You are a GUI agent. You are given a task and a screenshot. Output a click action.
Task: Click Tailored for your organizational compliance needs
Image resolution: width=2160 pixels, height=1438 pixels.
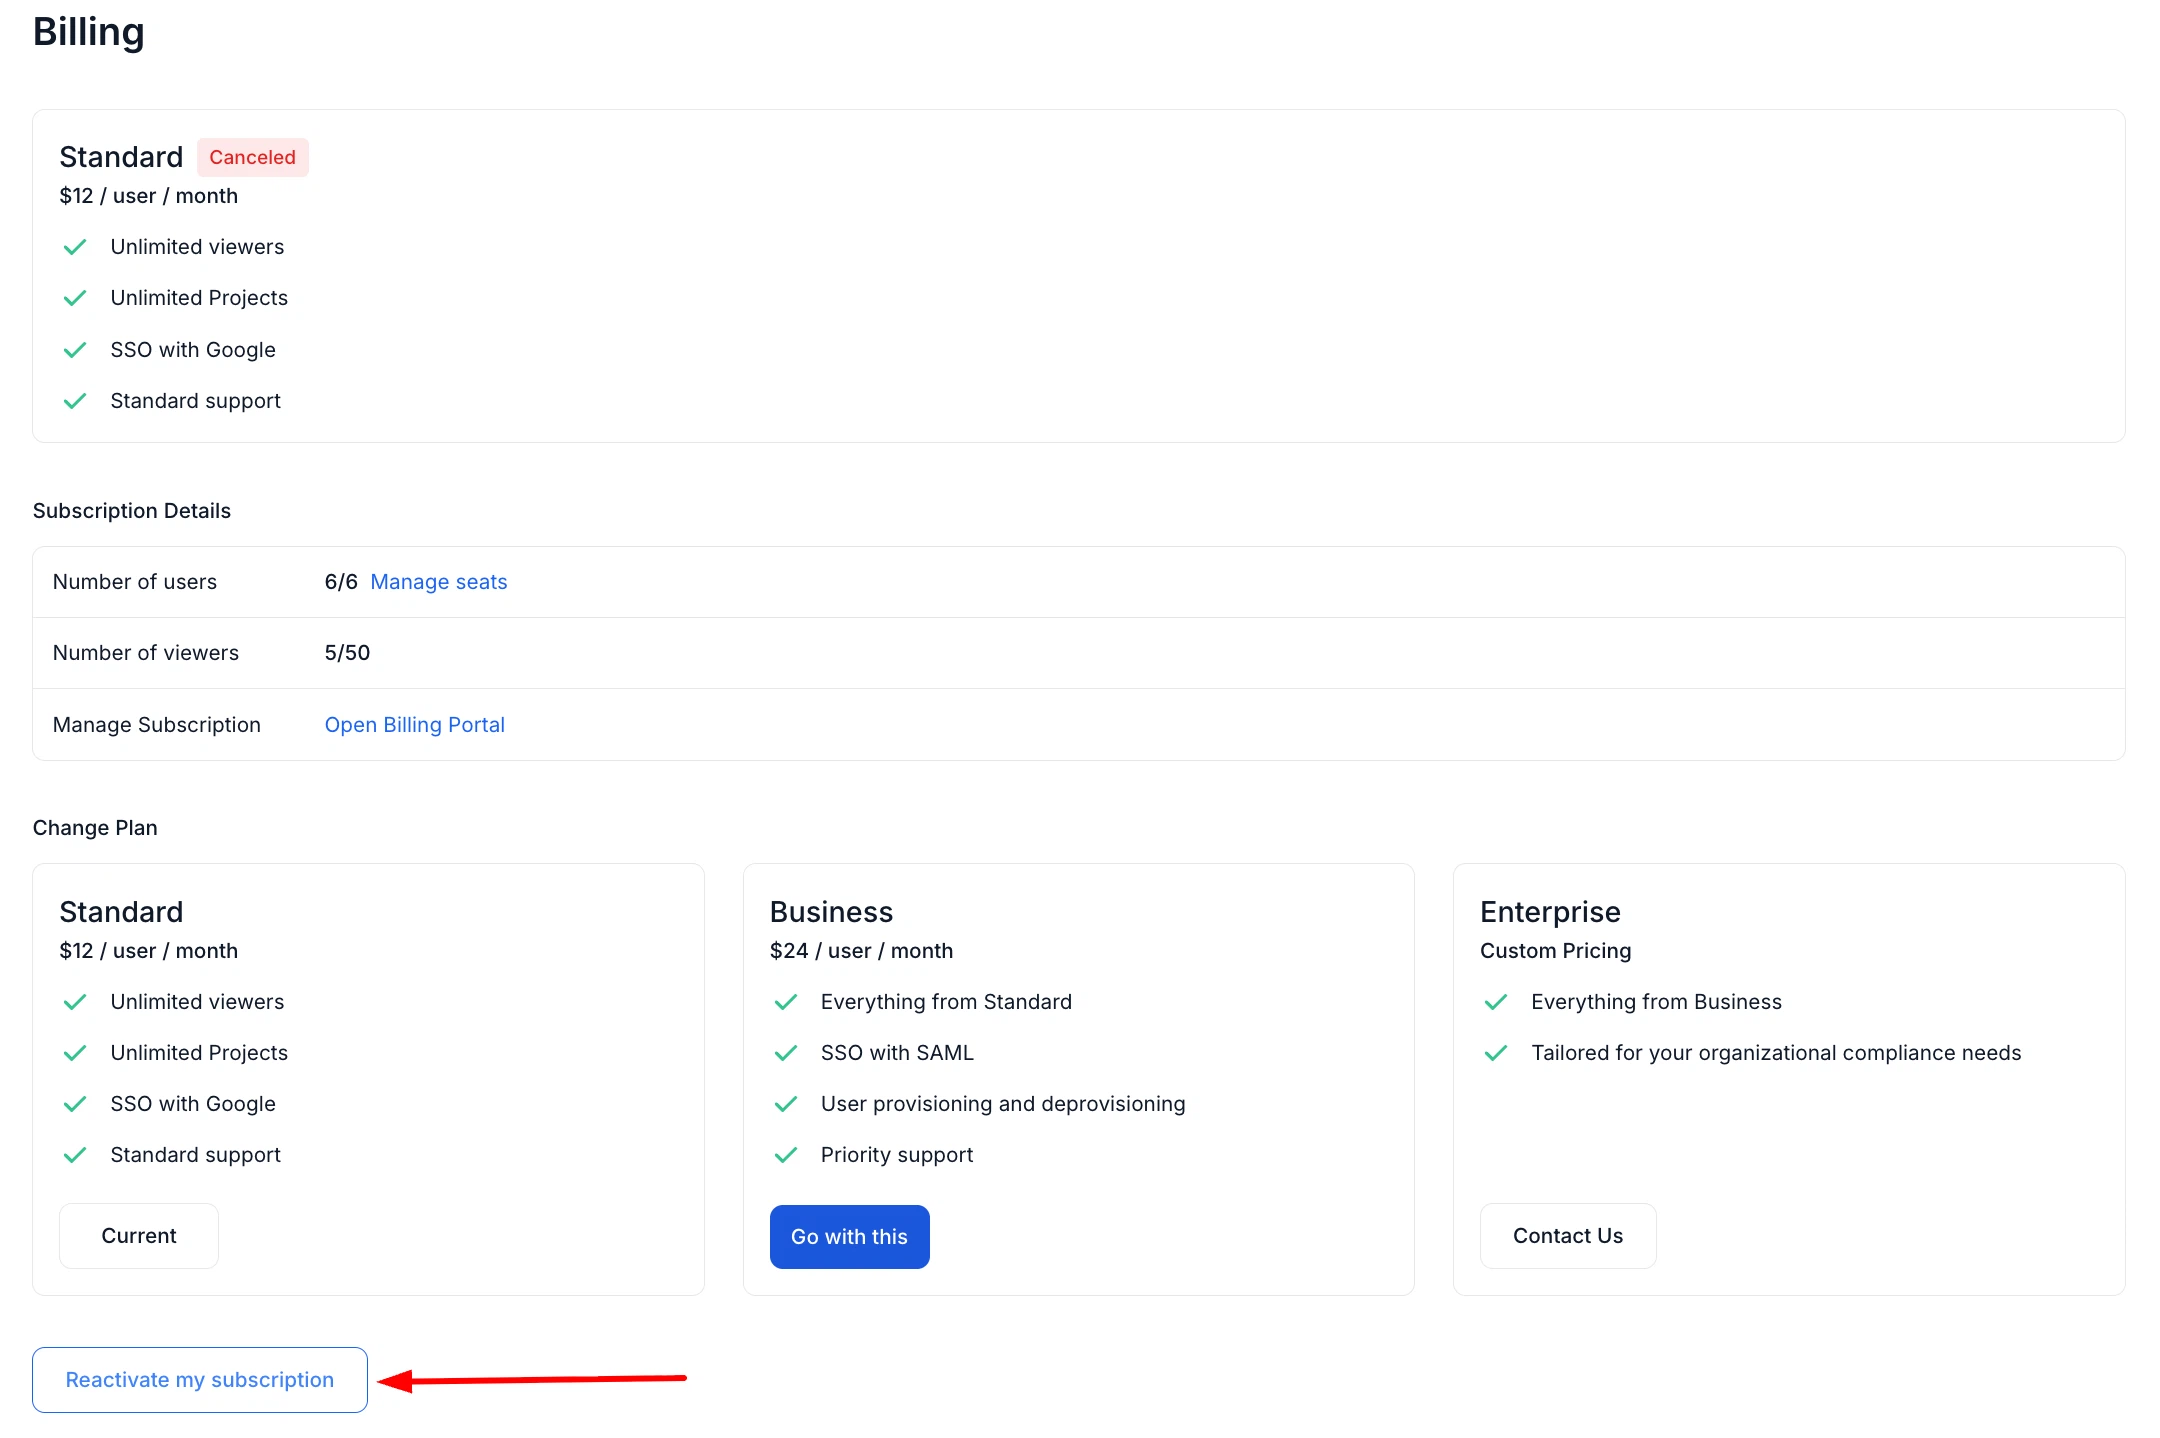pyautogui.click(x=1776, y=1053)
